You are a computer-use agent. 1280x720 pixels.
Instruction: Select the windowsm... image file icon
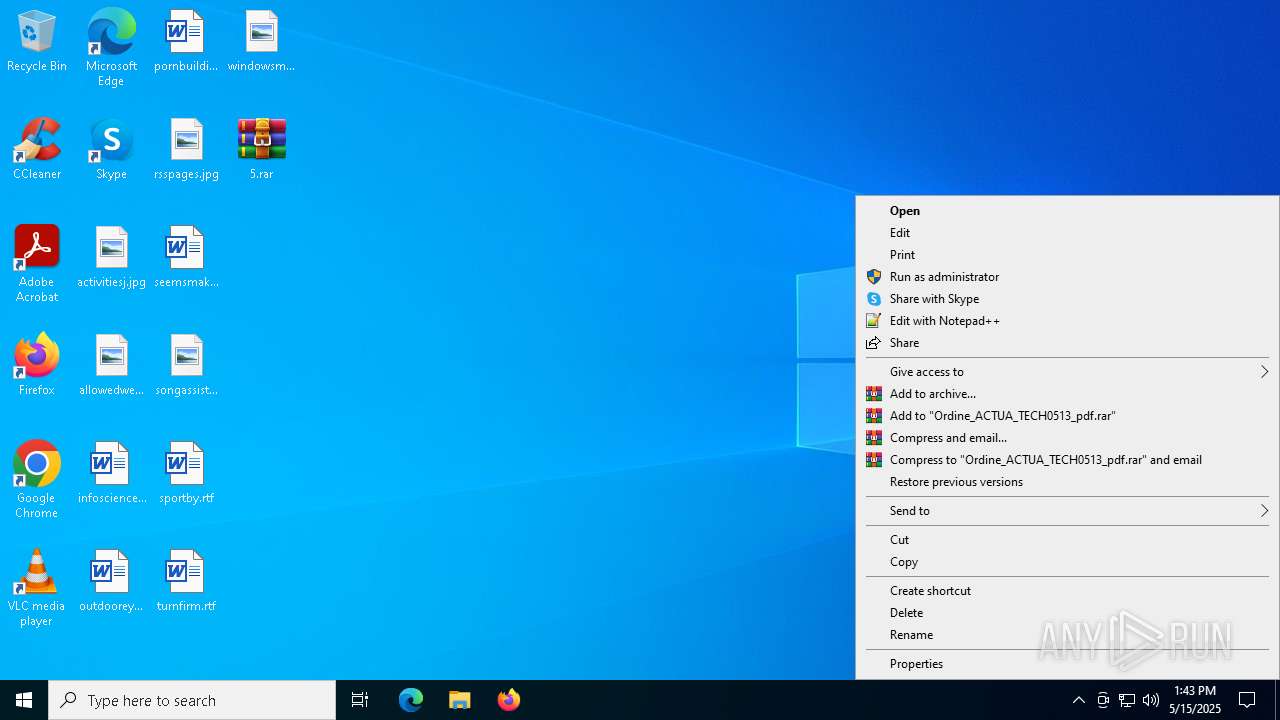point(261,42)
